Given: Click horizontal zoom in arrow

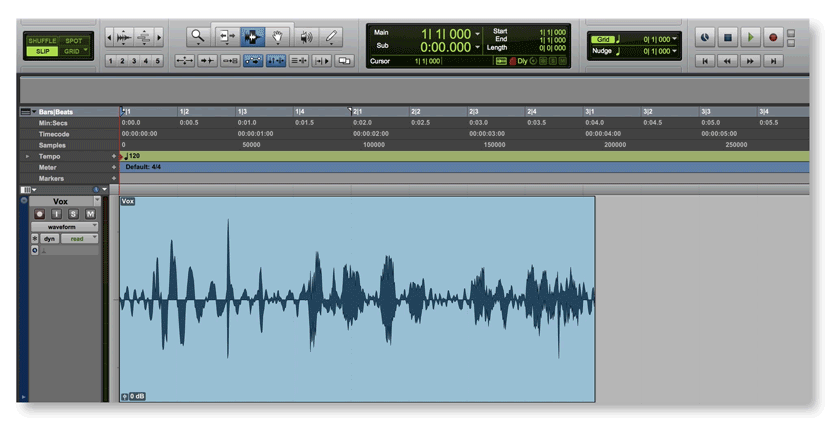Looking at the screenshot, I should point(159,37).
